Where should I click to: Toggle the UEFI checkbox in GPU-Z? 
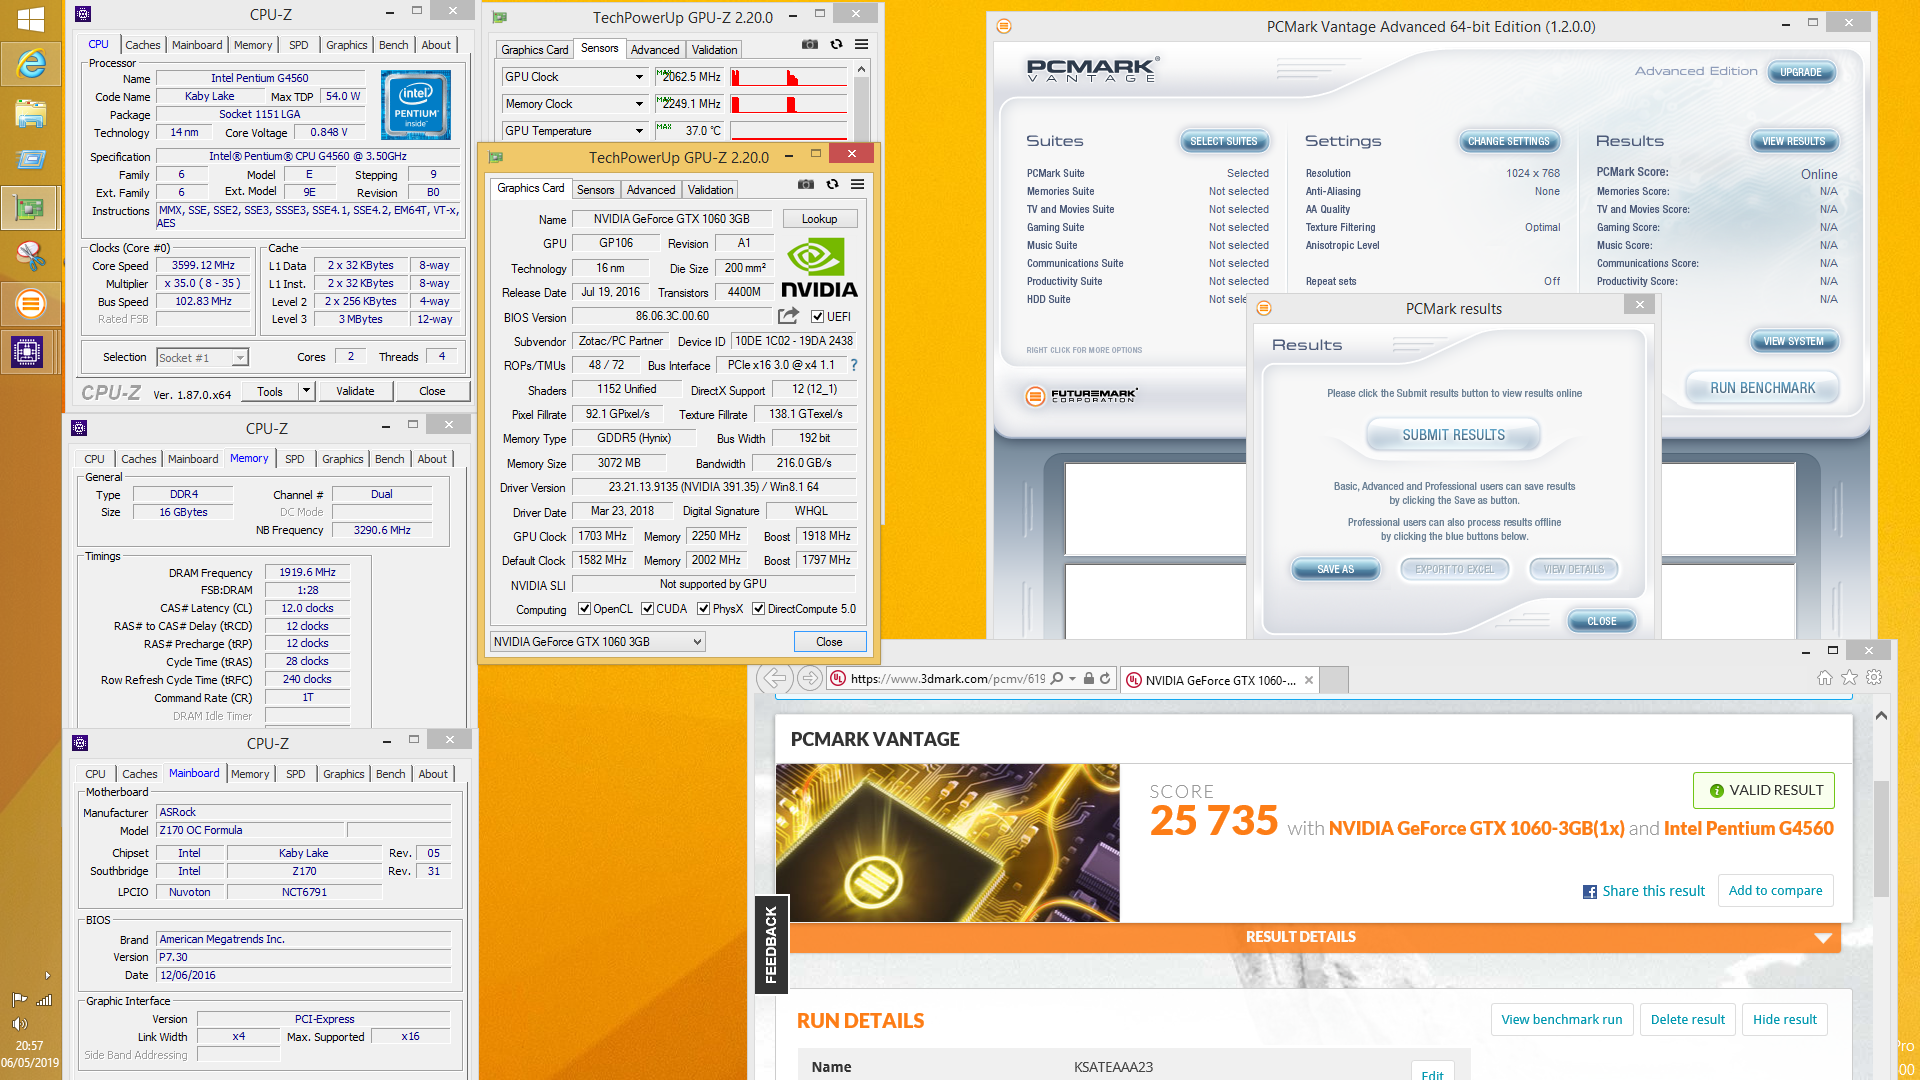point(818,317)
